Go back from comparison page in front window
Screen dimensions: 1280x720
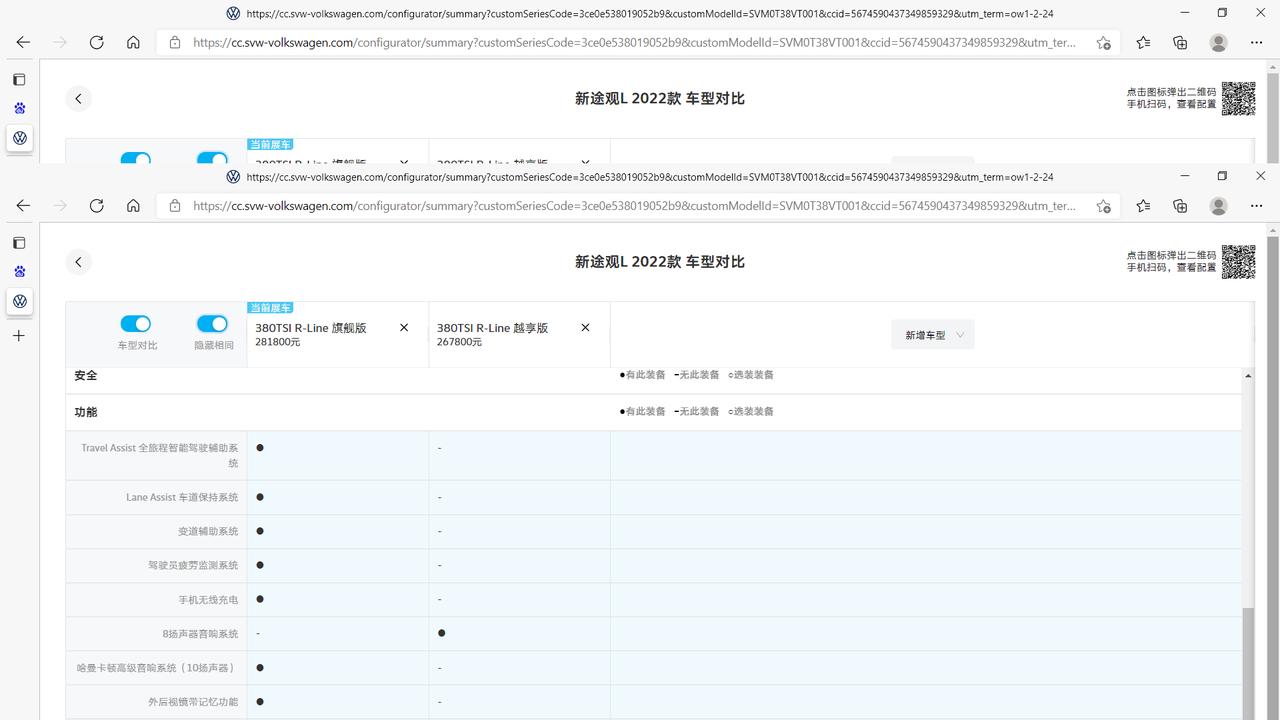tap(78, 262)
